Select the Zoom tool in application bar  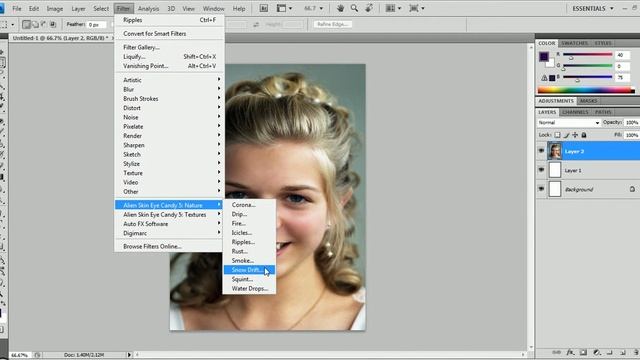tap(354, 8)
